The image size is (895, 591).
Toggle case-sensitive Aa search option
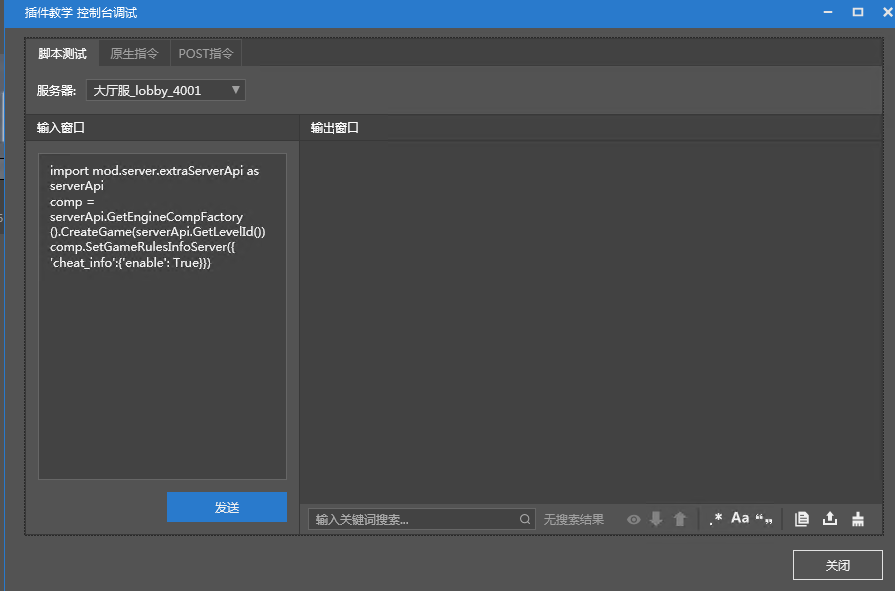click(740, 518)
